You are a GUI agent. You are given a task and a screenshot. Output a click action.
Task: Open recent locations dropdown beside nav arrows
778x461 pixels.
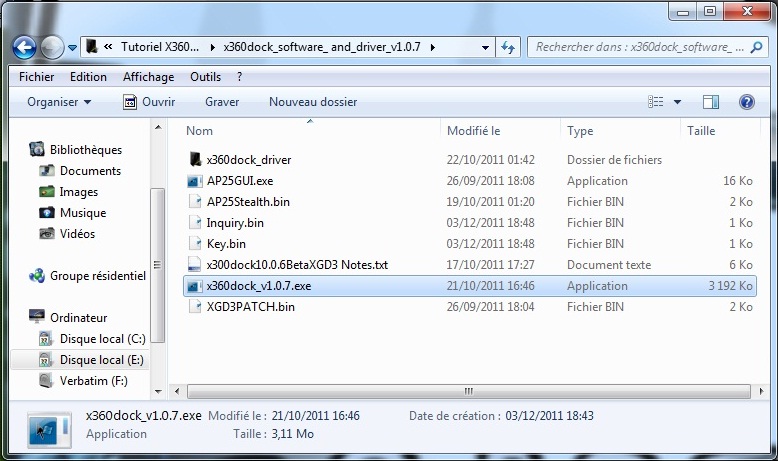(x=72, y=48)
